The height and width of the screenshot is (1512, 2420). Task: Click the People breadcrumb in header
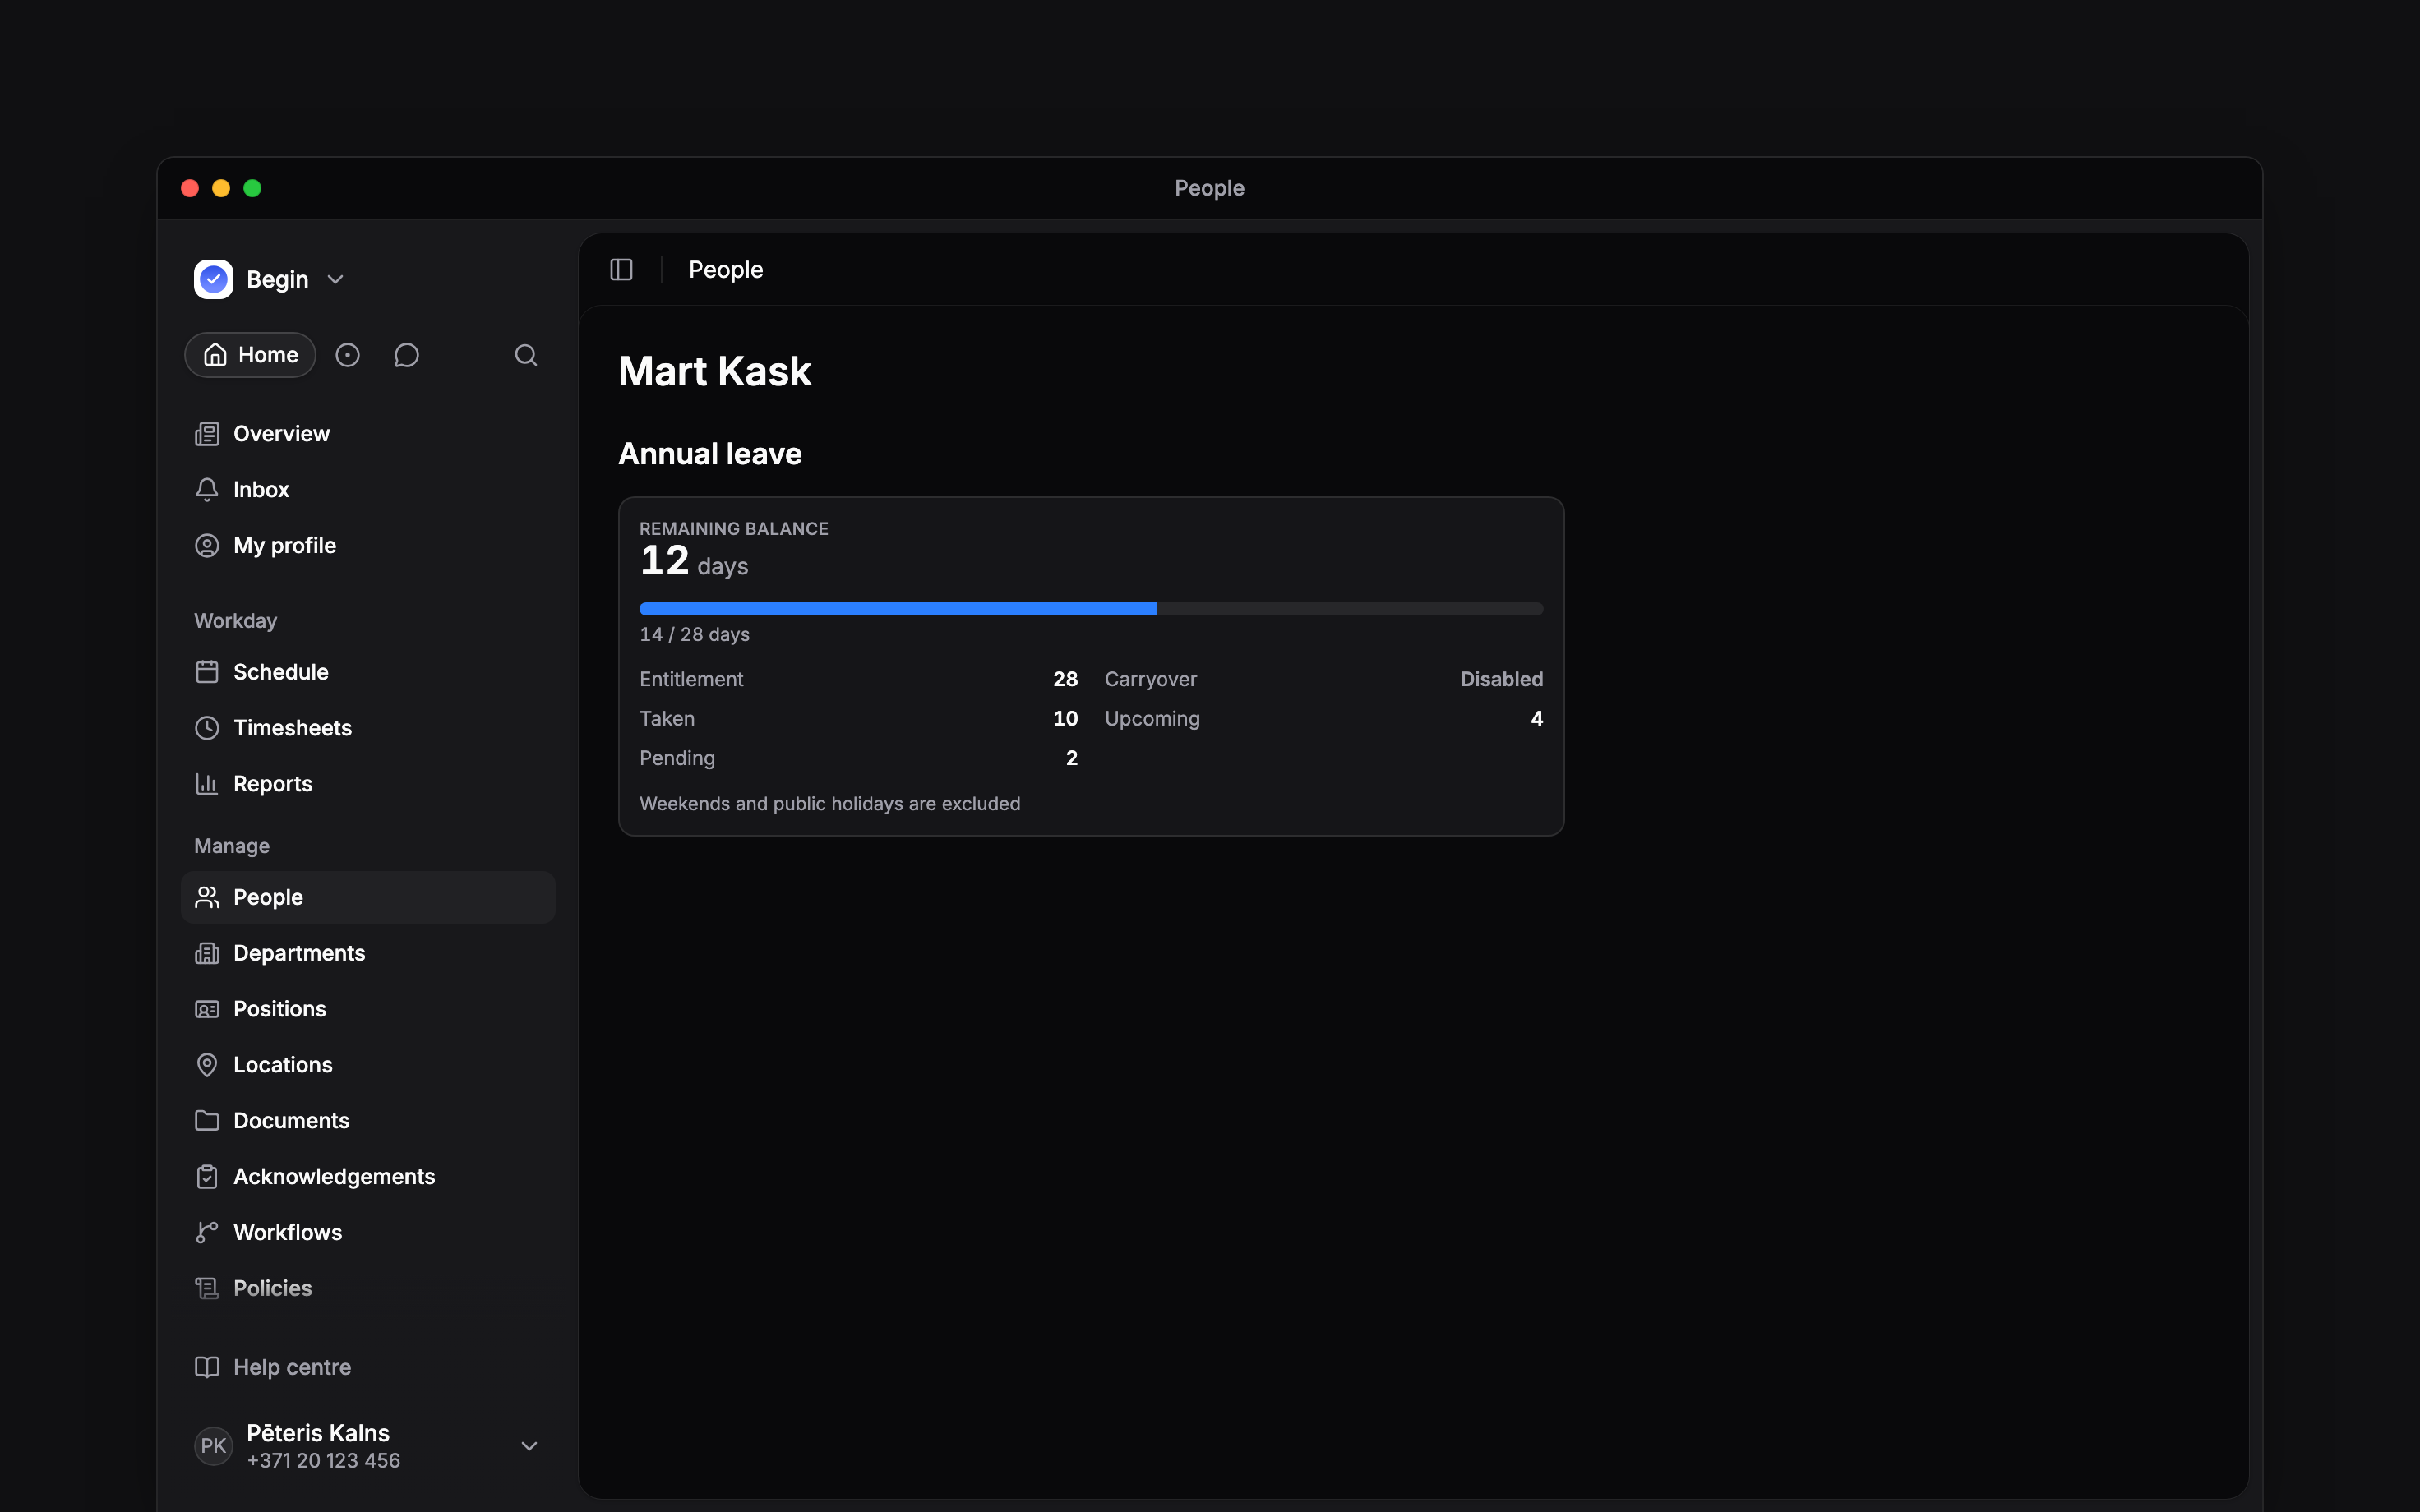[726, 270]
